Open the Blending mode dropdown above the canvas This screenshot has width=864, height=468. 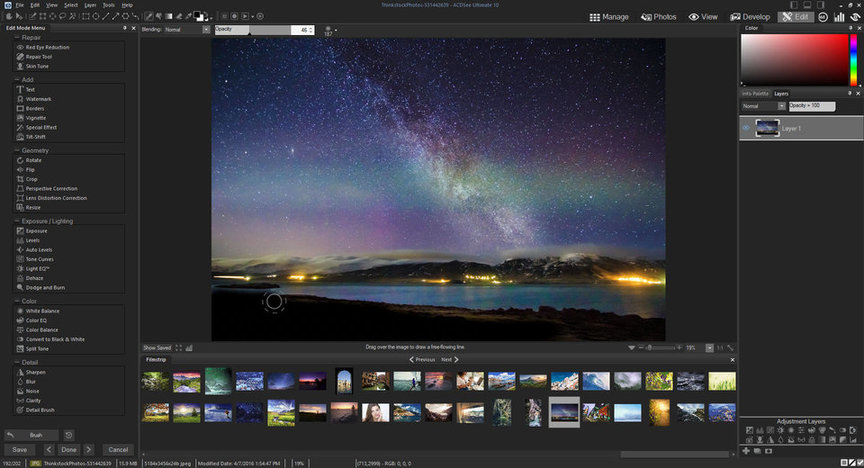[186, 30]
